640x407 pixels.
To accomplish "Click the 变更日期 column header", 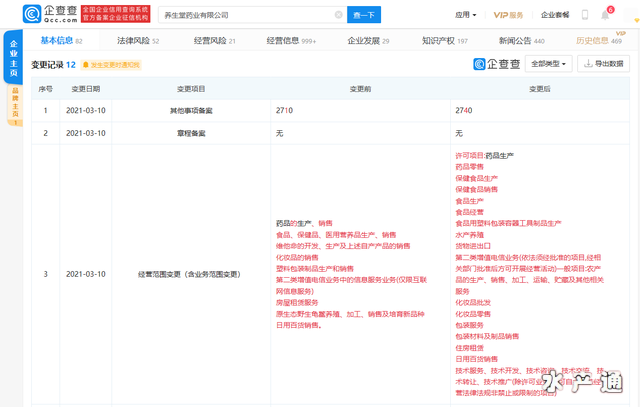I will coord(86,89).
